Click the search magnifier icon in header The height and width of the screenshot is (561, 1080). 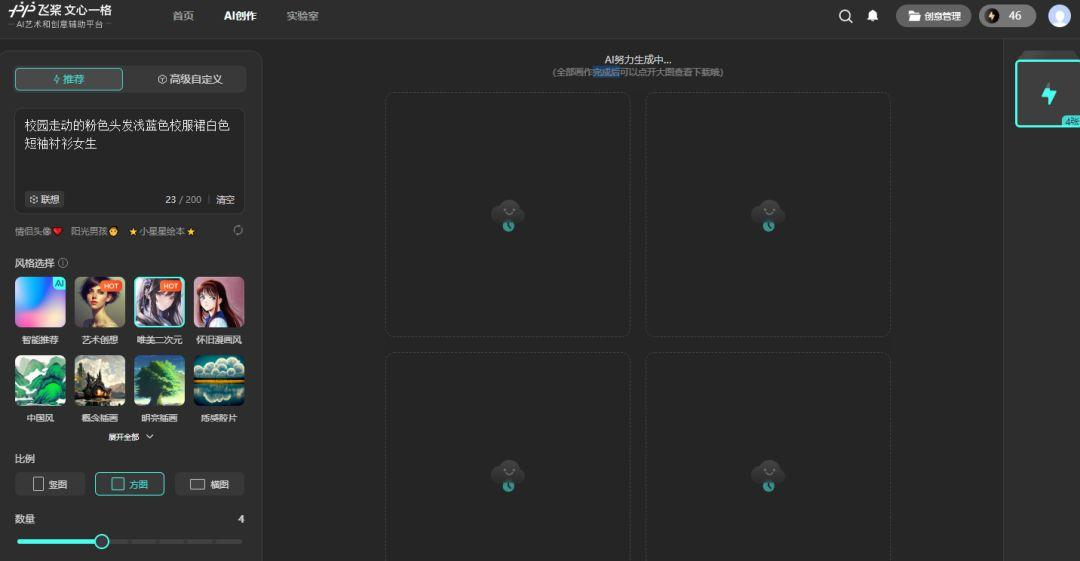tap(846, 16)
